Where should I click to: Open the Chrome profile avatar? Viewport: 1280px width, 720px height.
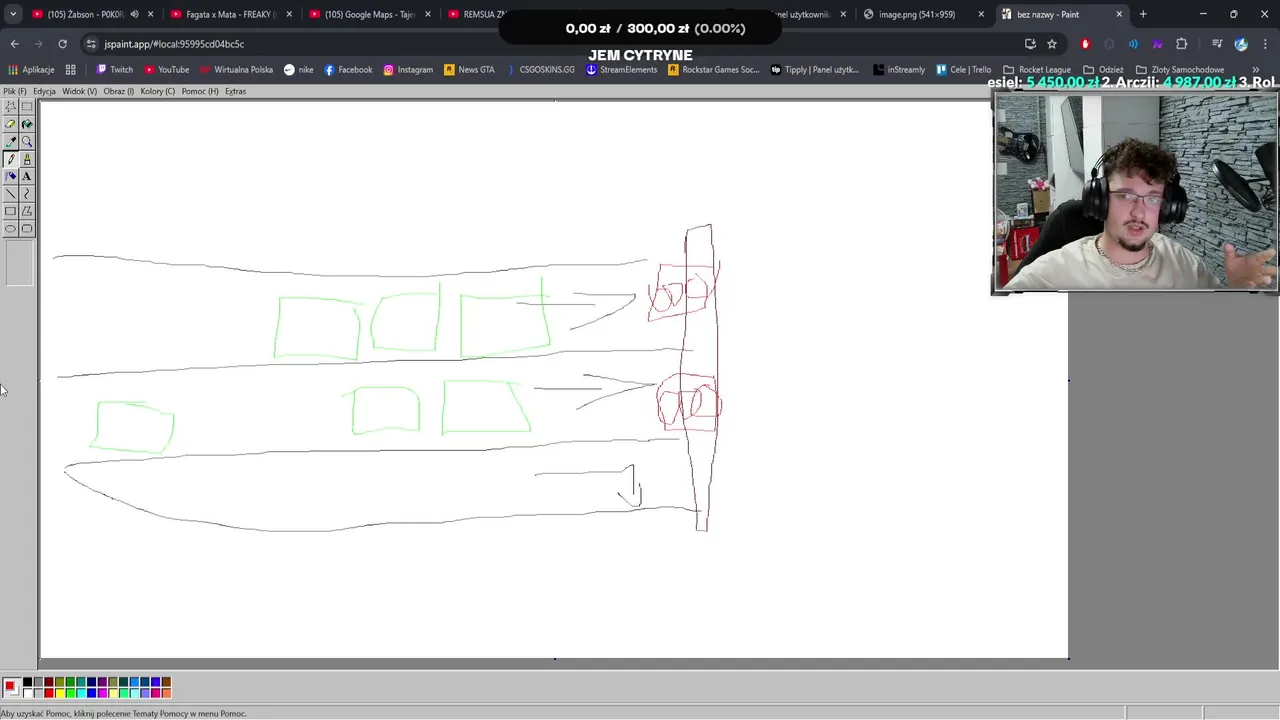[x=1241, y=44]
